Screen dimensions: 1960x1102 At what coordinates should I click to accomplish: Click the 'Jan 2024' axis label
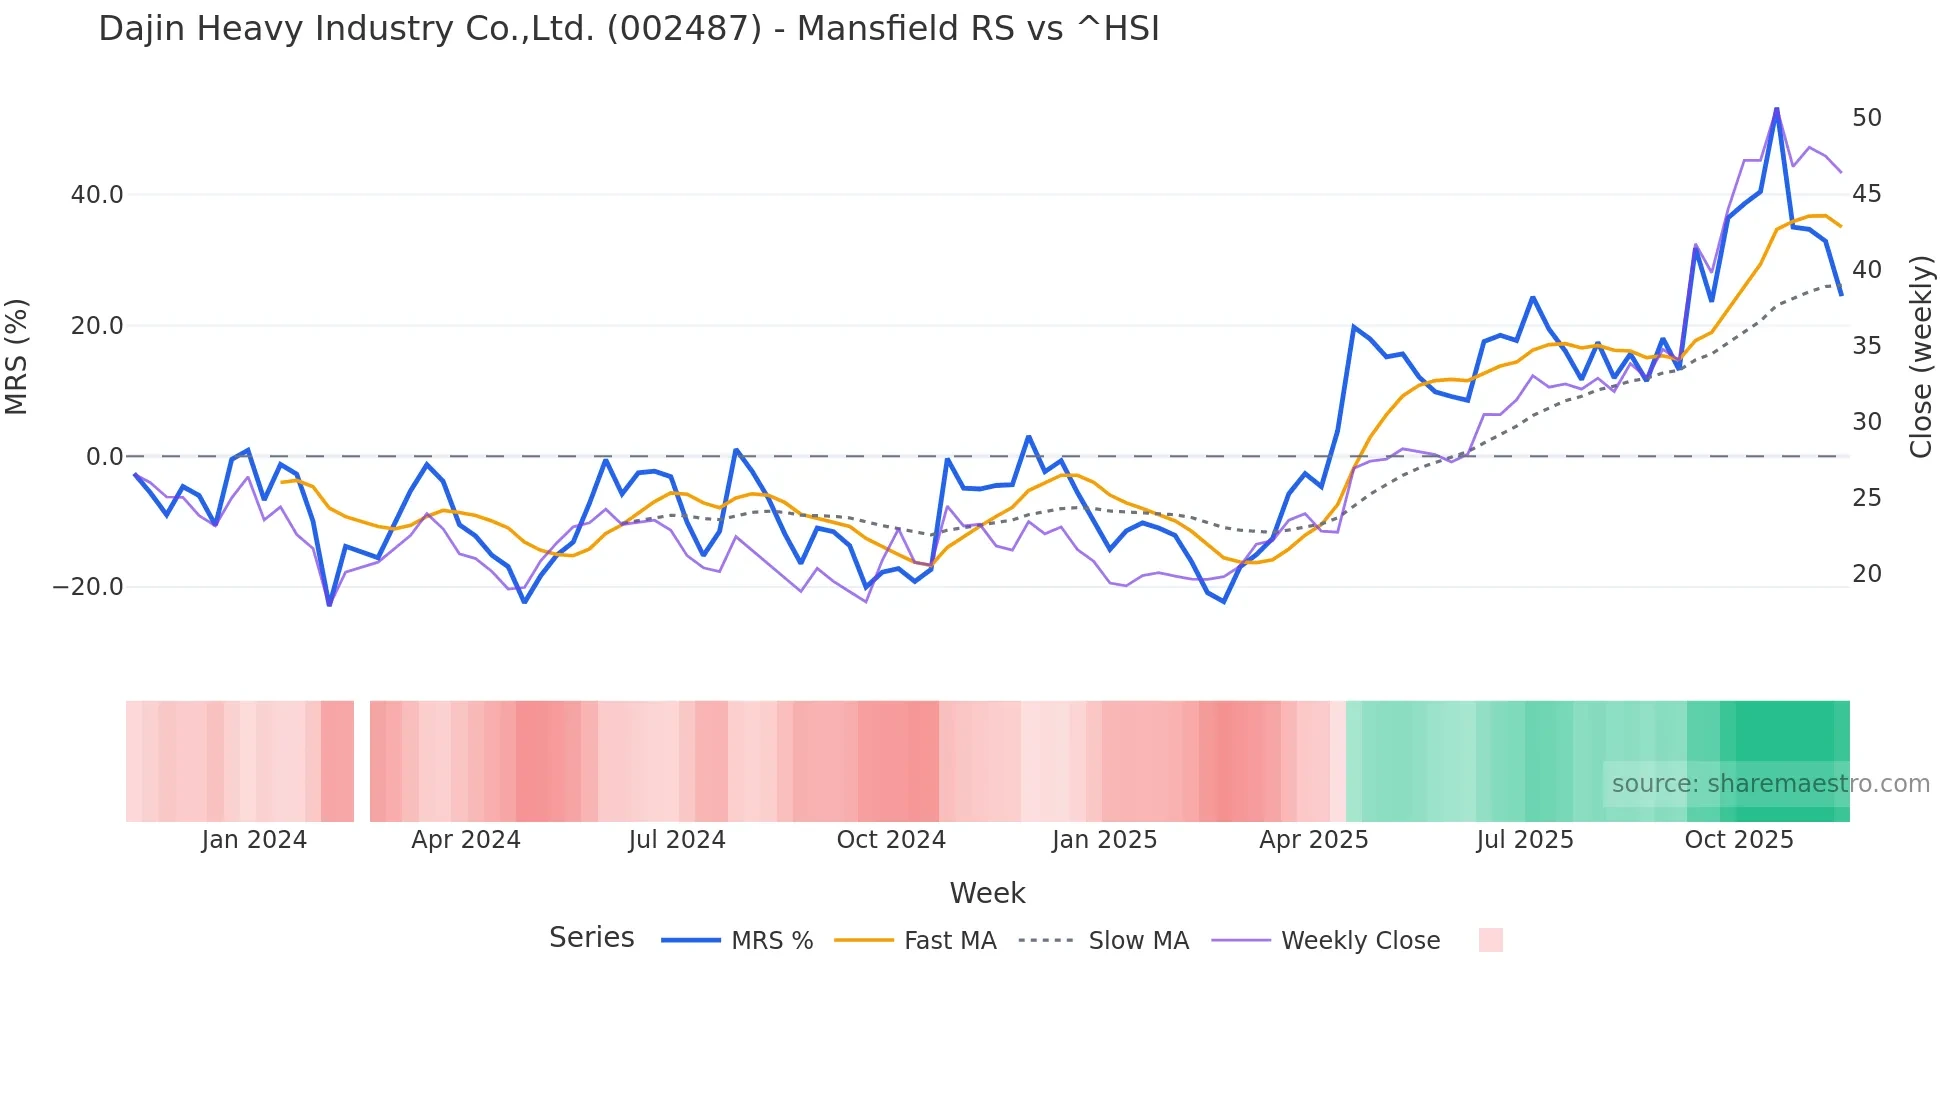[x=254, y=840]
